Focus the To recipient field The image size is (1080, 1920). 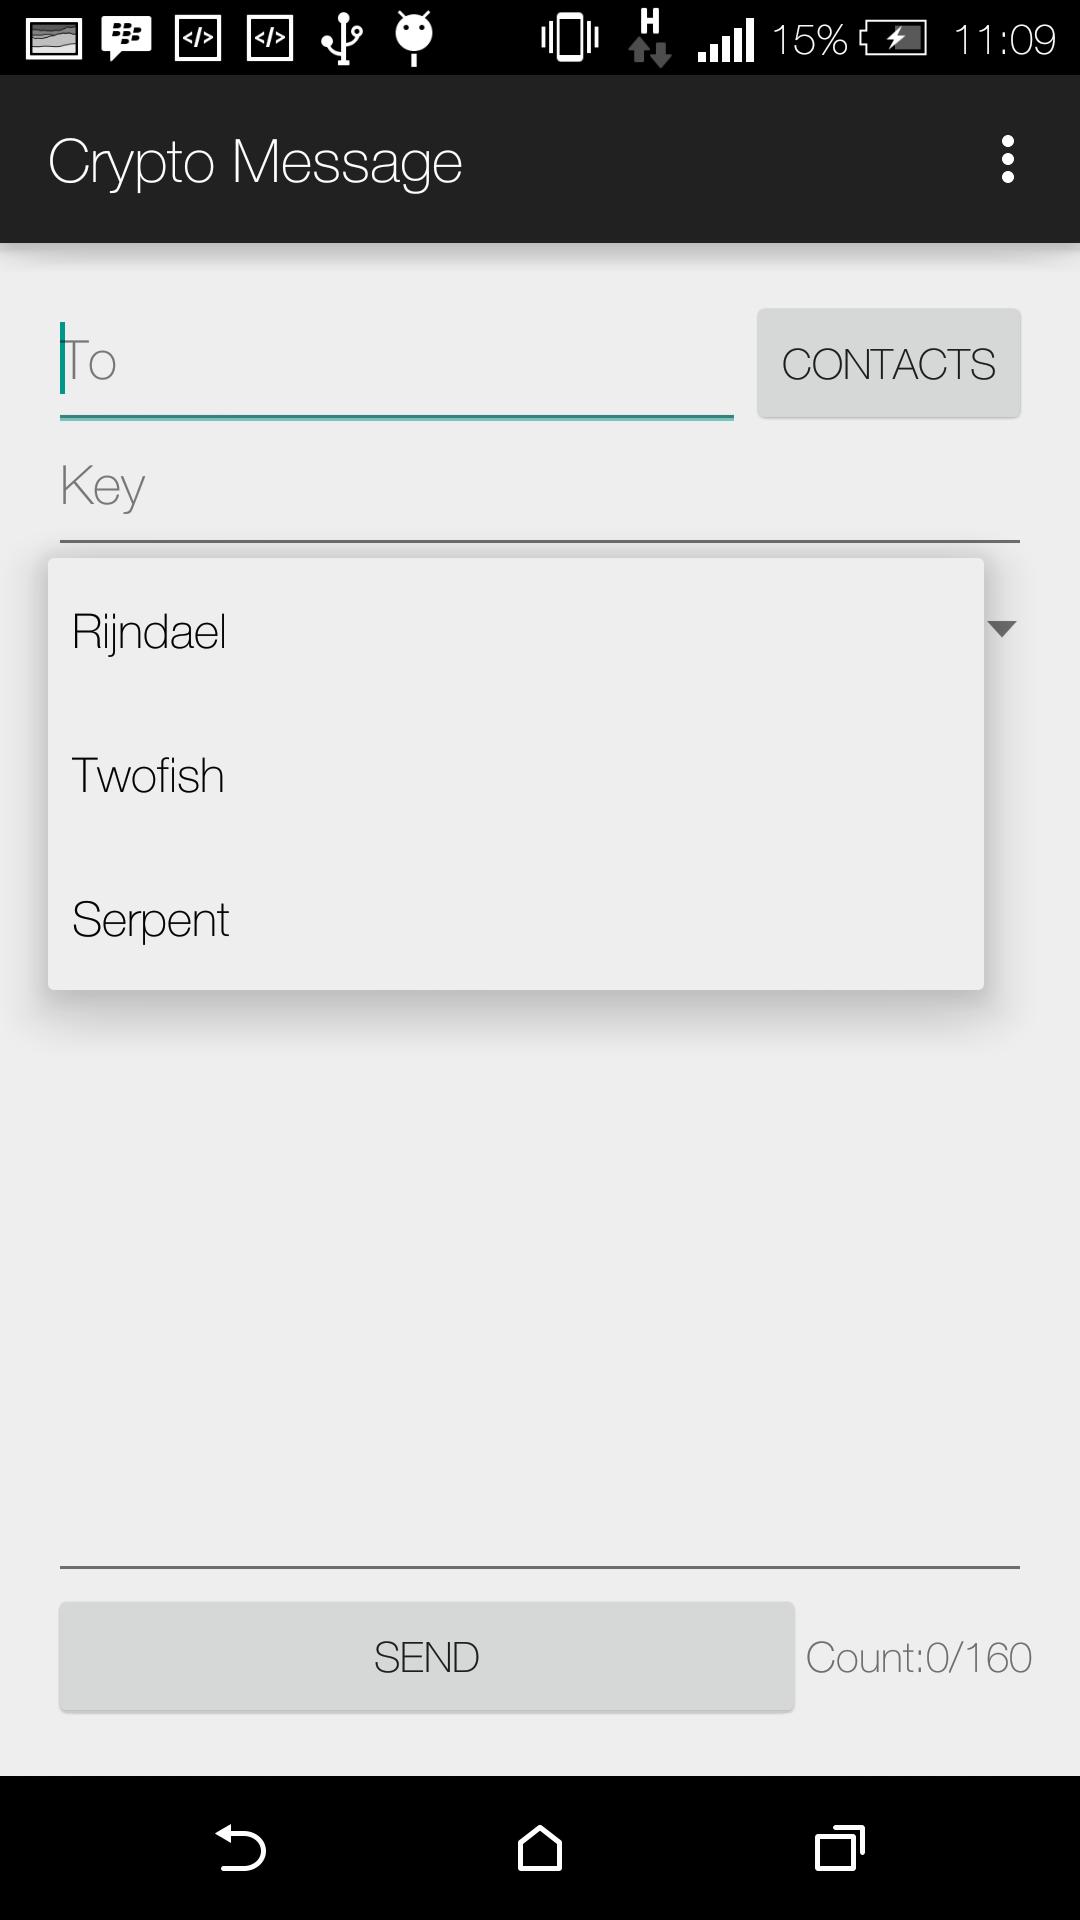pos(396,362)
